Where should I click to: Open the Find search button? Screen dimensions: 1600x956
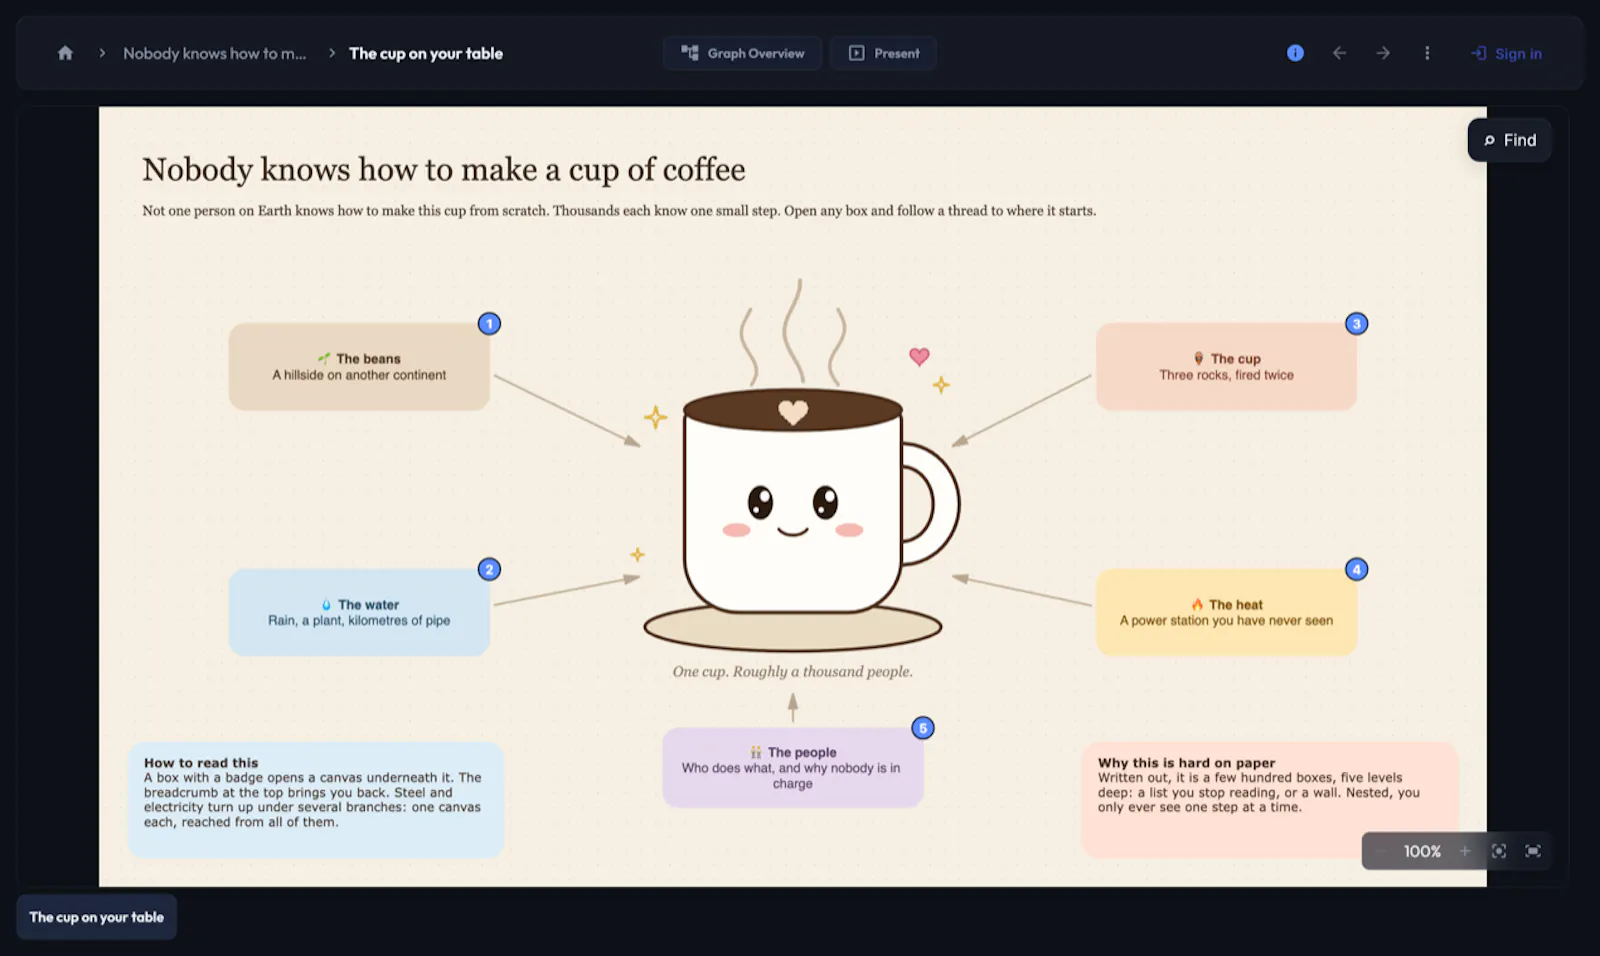[x=1510, y=140]
